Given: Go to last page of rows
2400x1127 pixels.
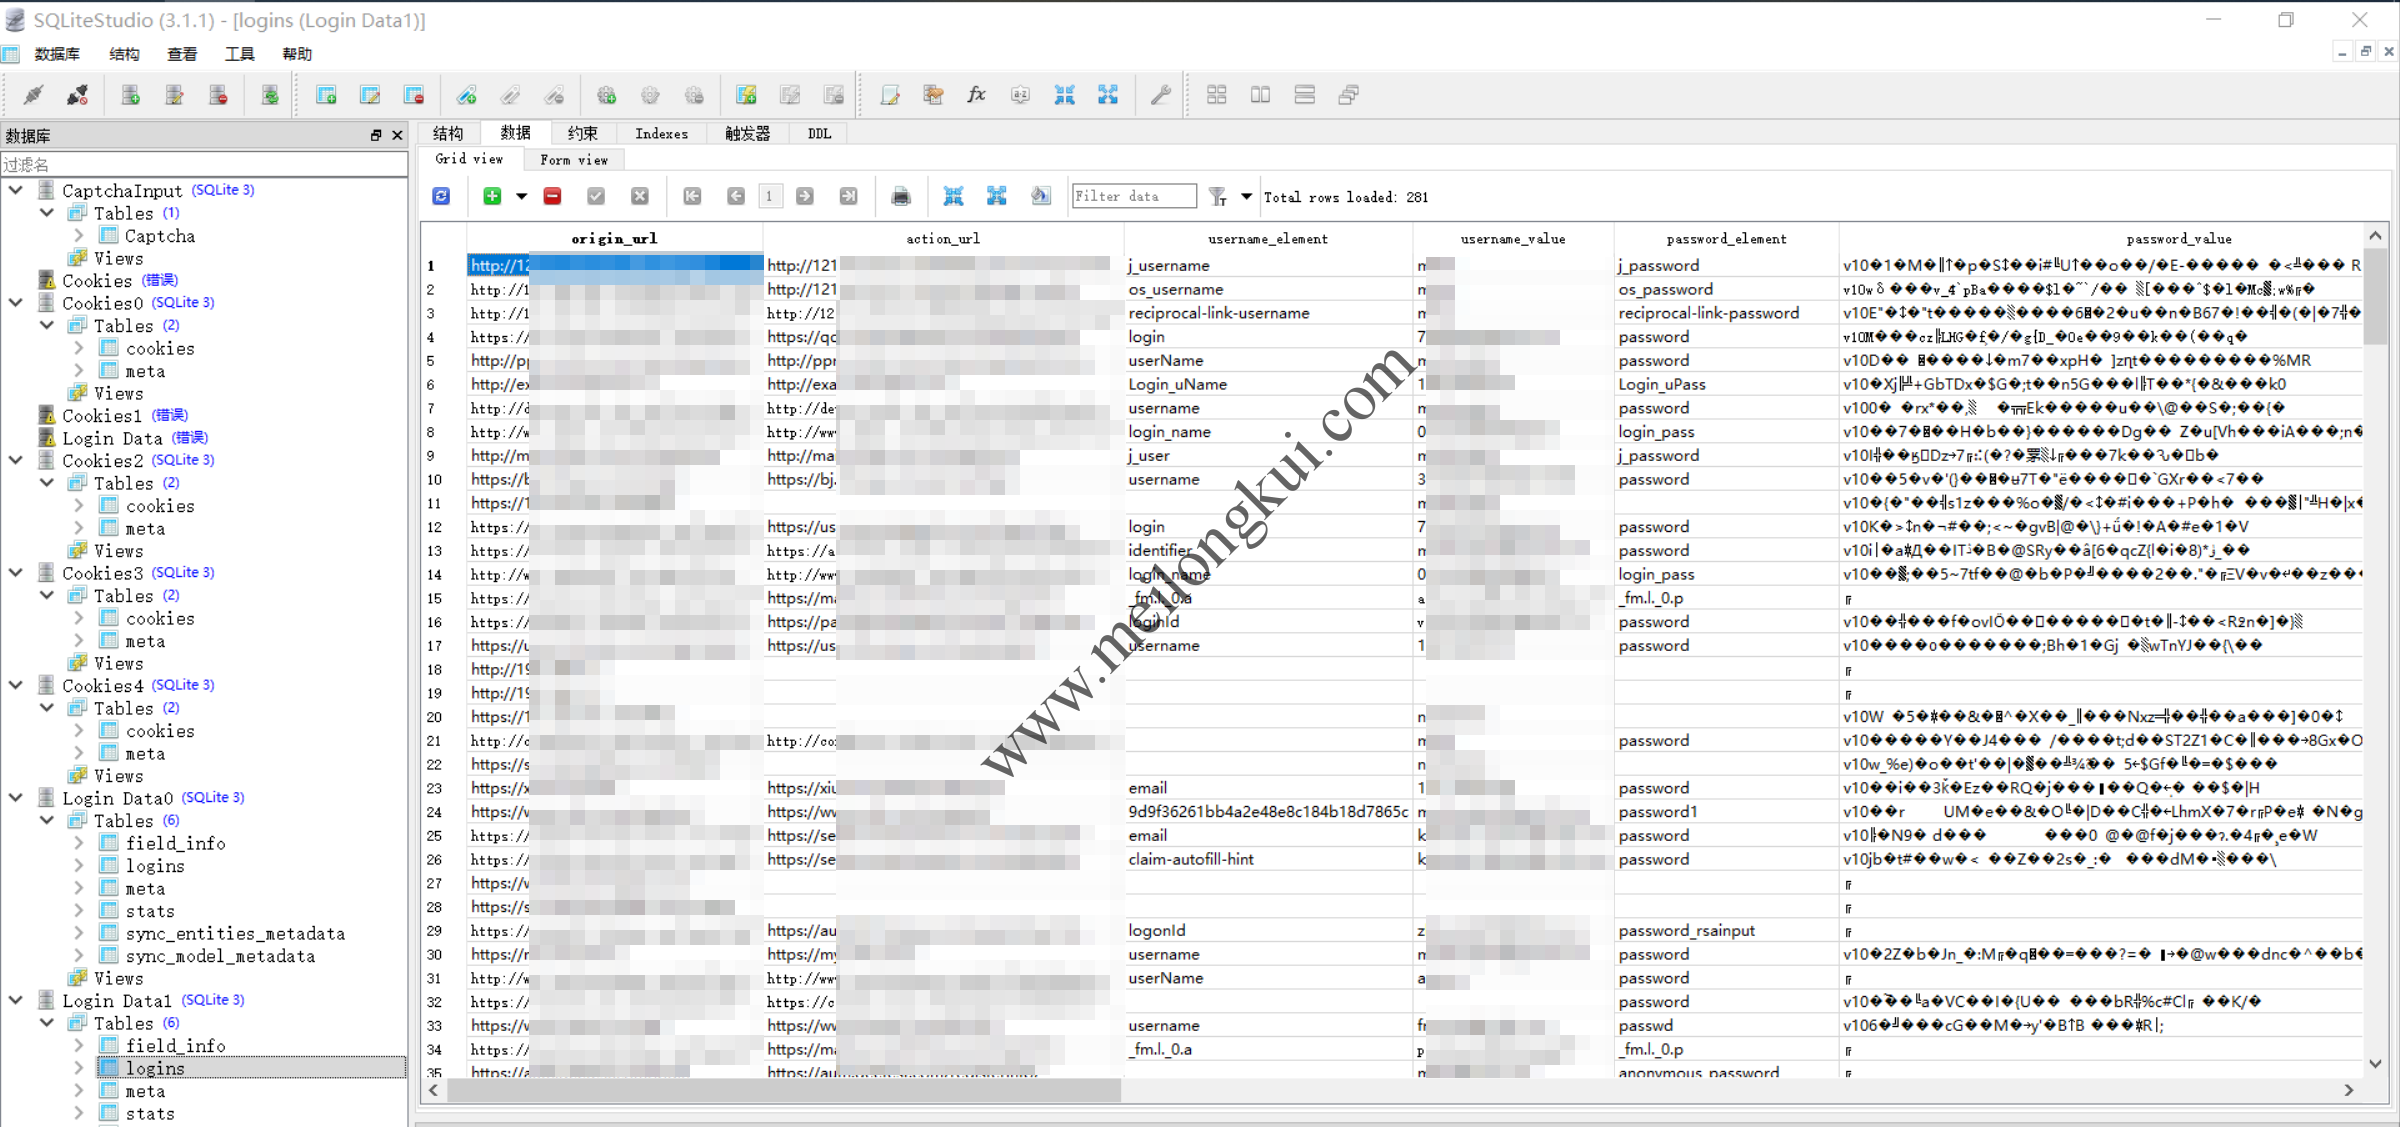Looking at the screenshot, I should pos(848,196).
